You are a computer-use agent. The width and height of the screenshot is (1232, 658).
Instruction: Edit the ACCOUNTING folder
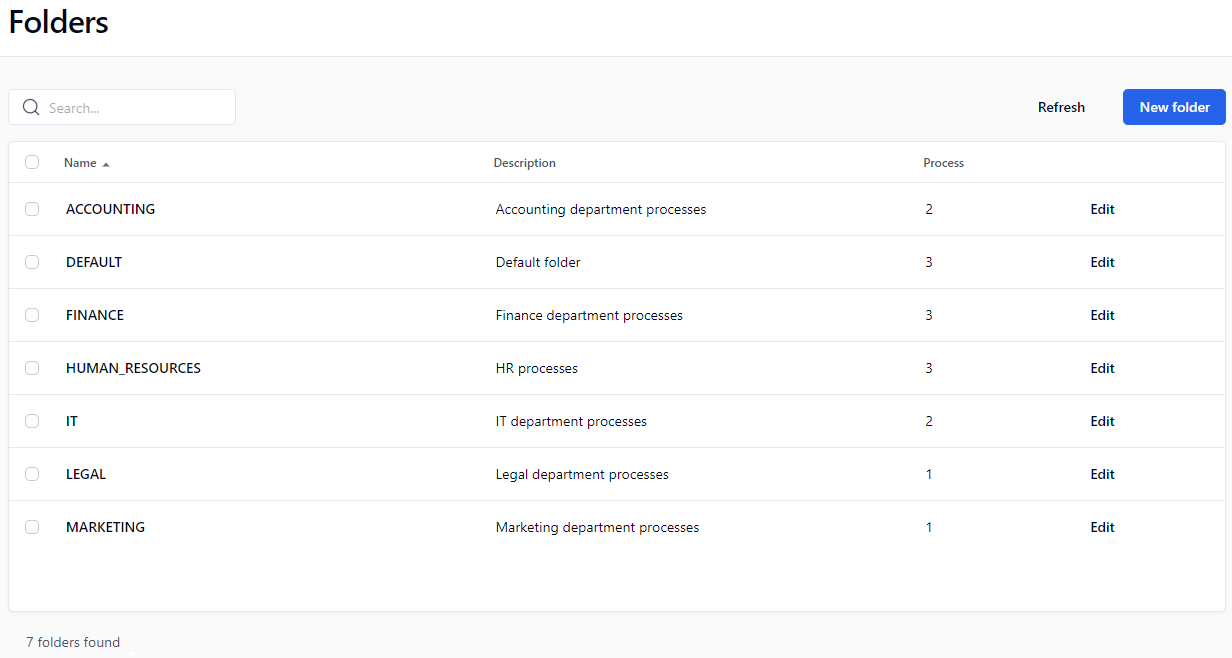click(1102, 208)
